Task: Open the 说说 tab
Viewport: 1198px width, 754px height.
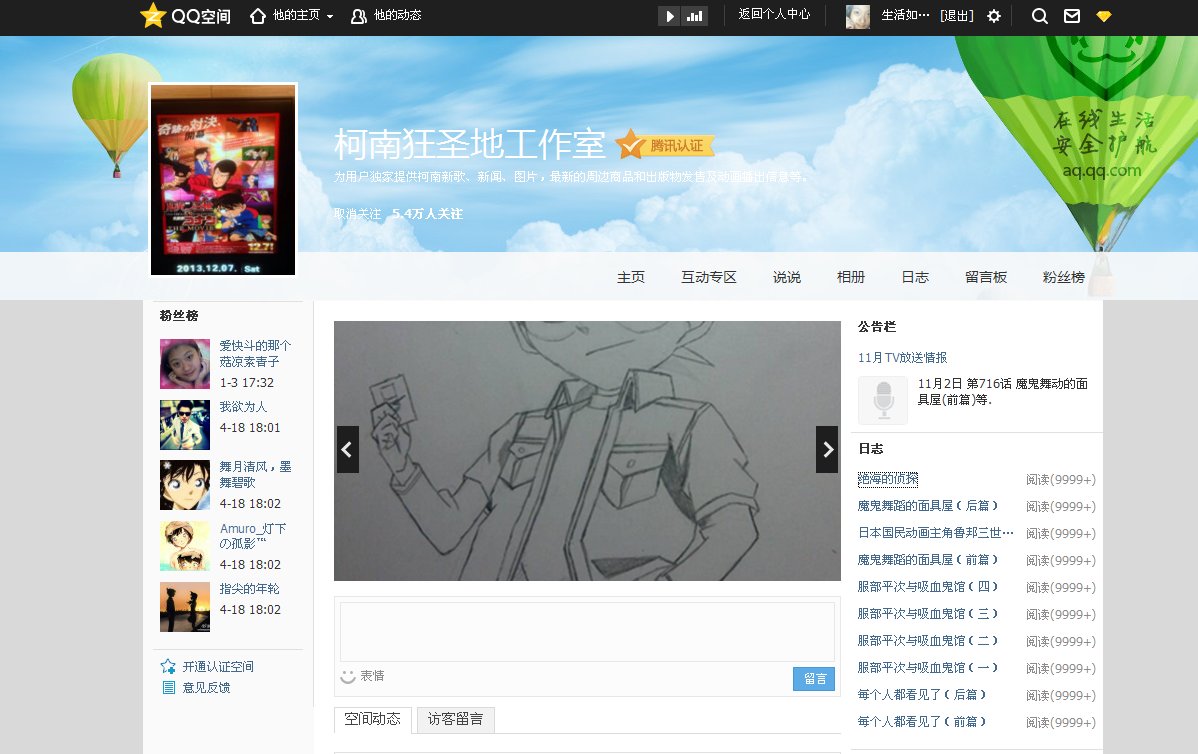Action: [x=787, y=277]
